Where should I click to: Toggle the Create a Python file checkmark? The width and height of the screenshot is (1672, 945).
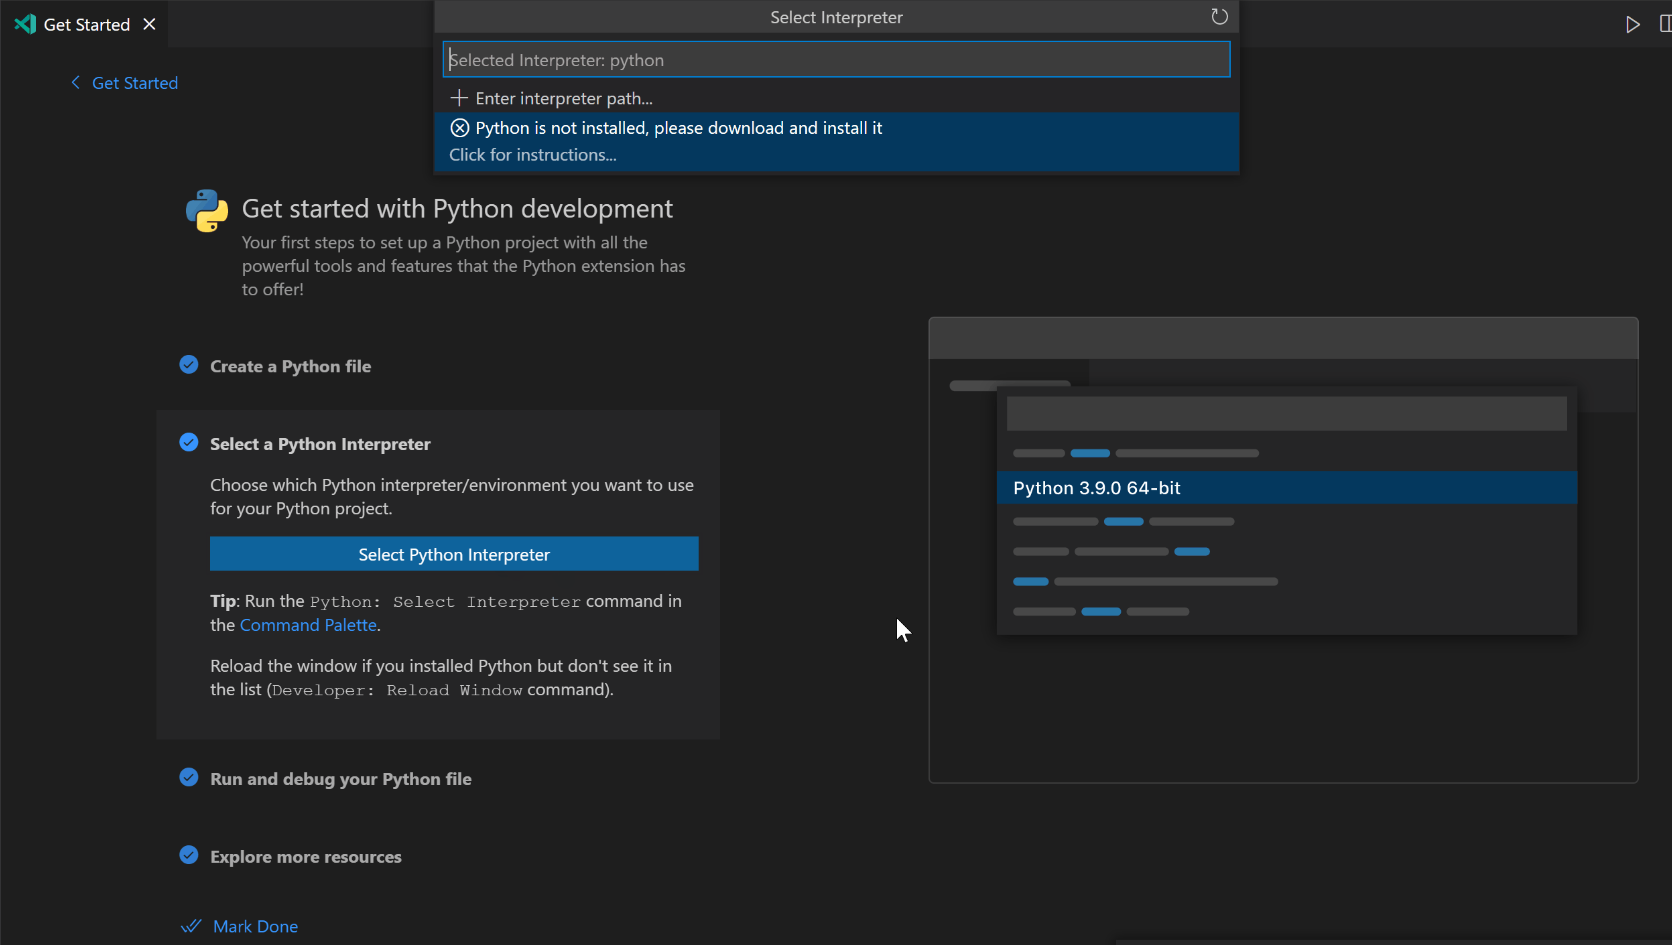pyautogui.click(x=188, y=365)
